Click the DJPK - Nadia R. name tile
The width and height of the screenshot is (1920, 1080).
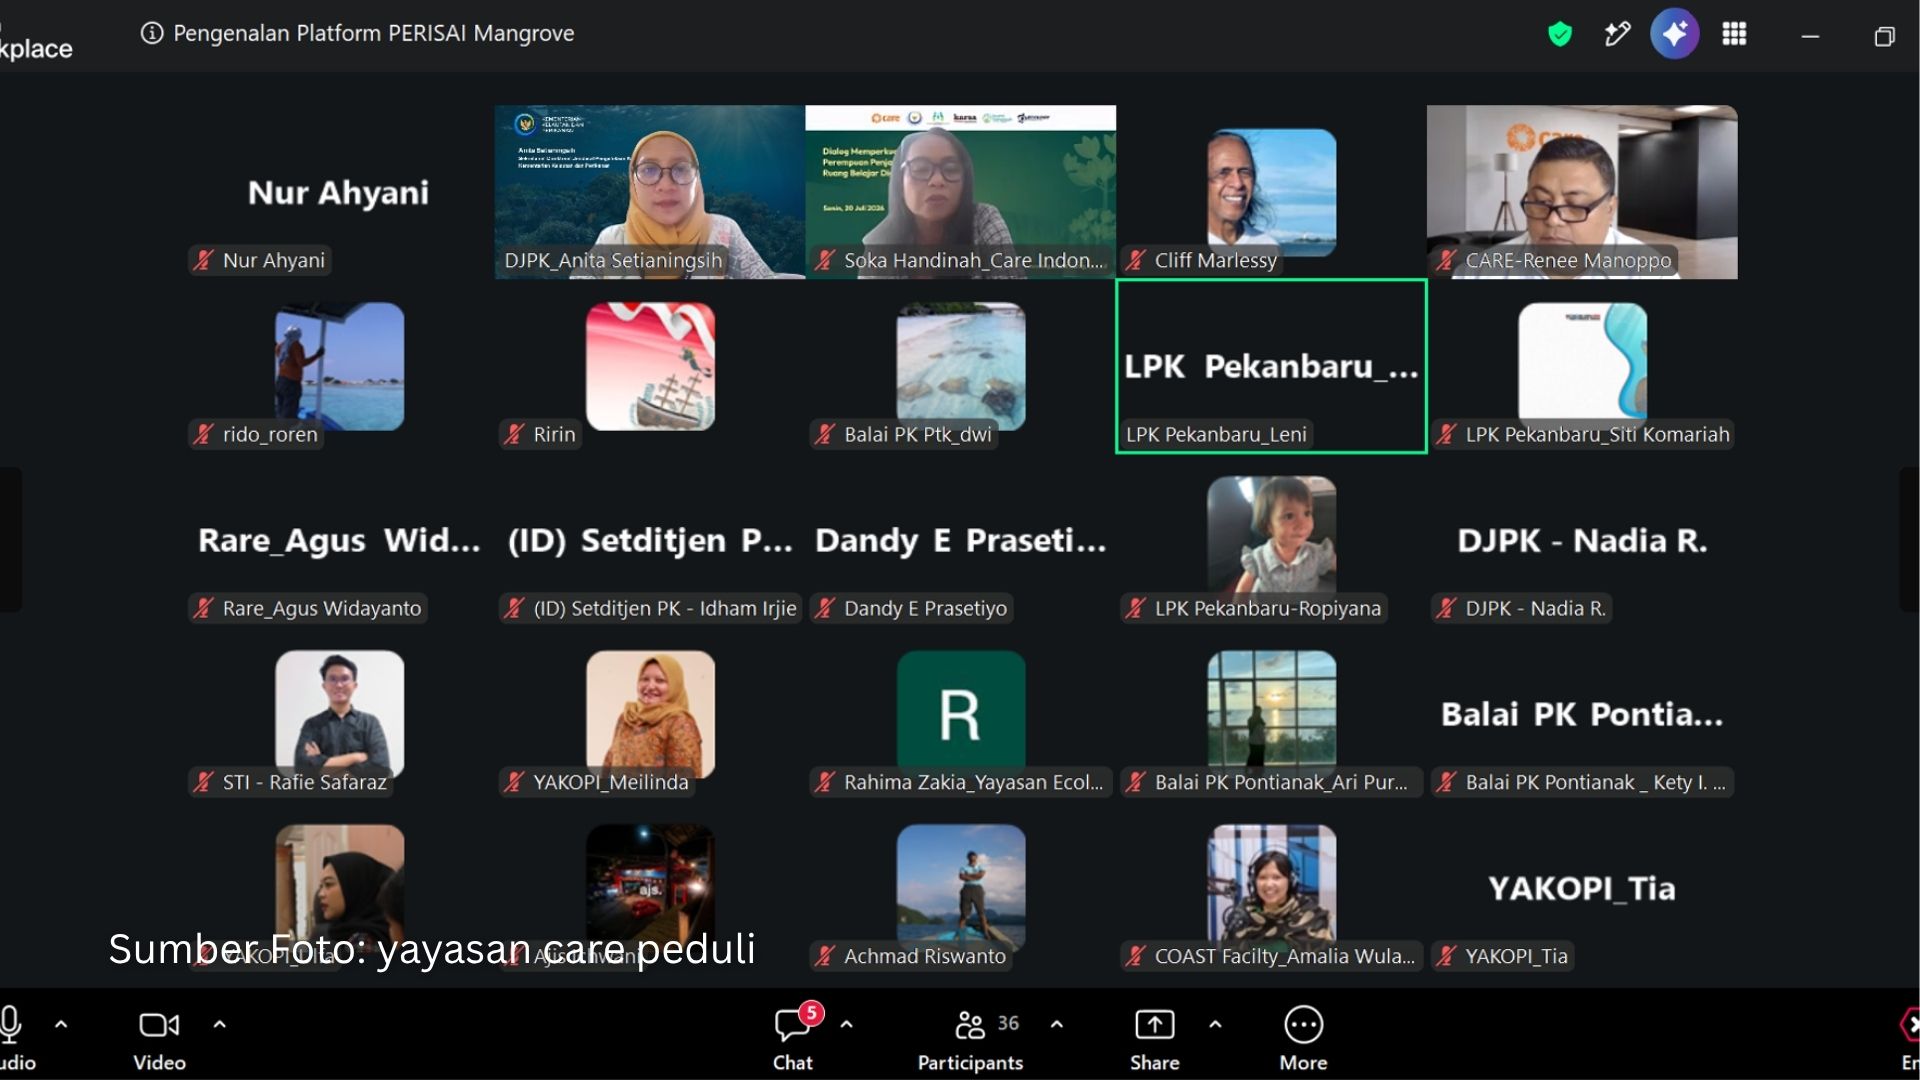coord(1582,540)
